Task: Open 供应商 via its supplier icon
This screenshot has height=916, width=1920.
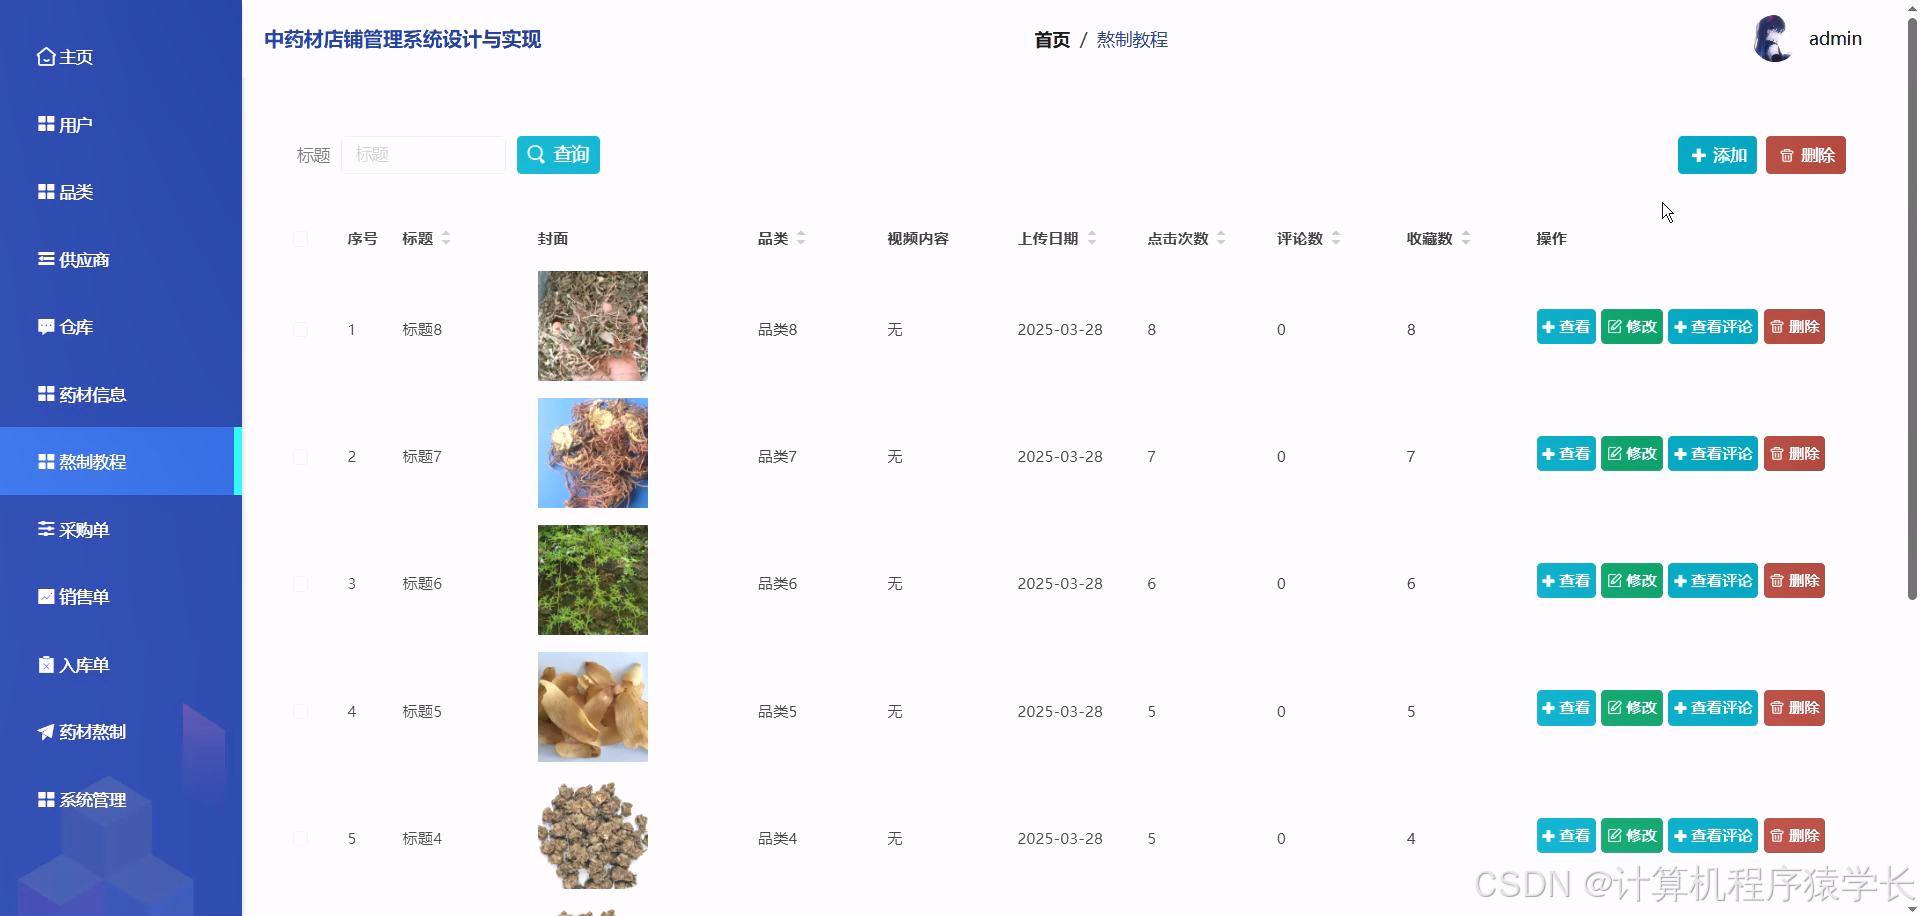Action: (x=44, y=258)
